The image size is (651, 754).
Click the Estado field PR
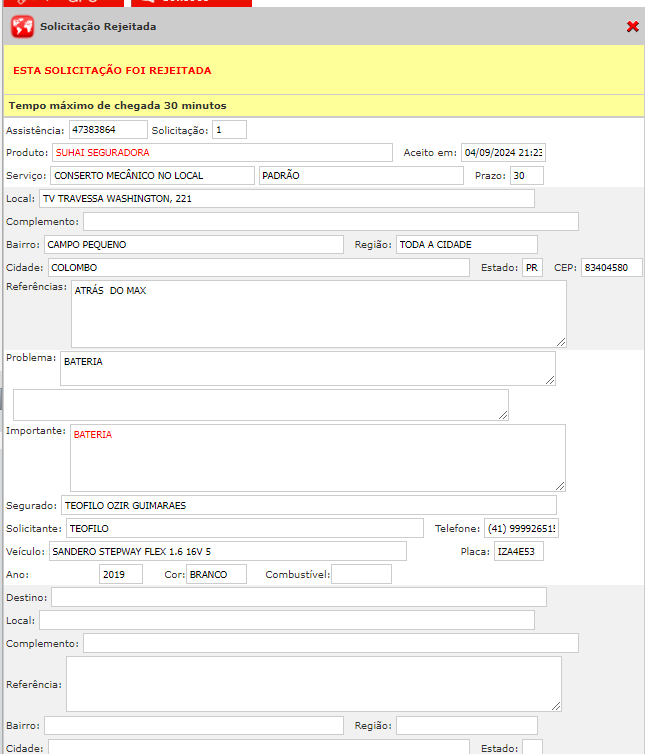[x=532, y=267]
